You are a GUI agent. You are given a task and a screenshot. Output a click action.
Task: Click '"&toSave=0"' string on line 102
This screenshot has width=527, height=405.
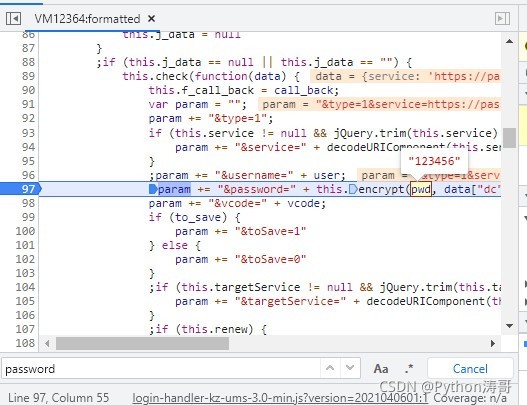271,259
